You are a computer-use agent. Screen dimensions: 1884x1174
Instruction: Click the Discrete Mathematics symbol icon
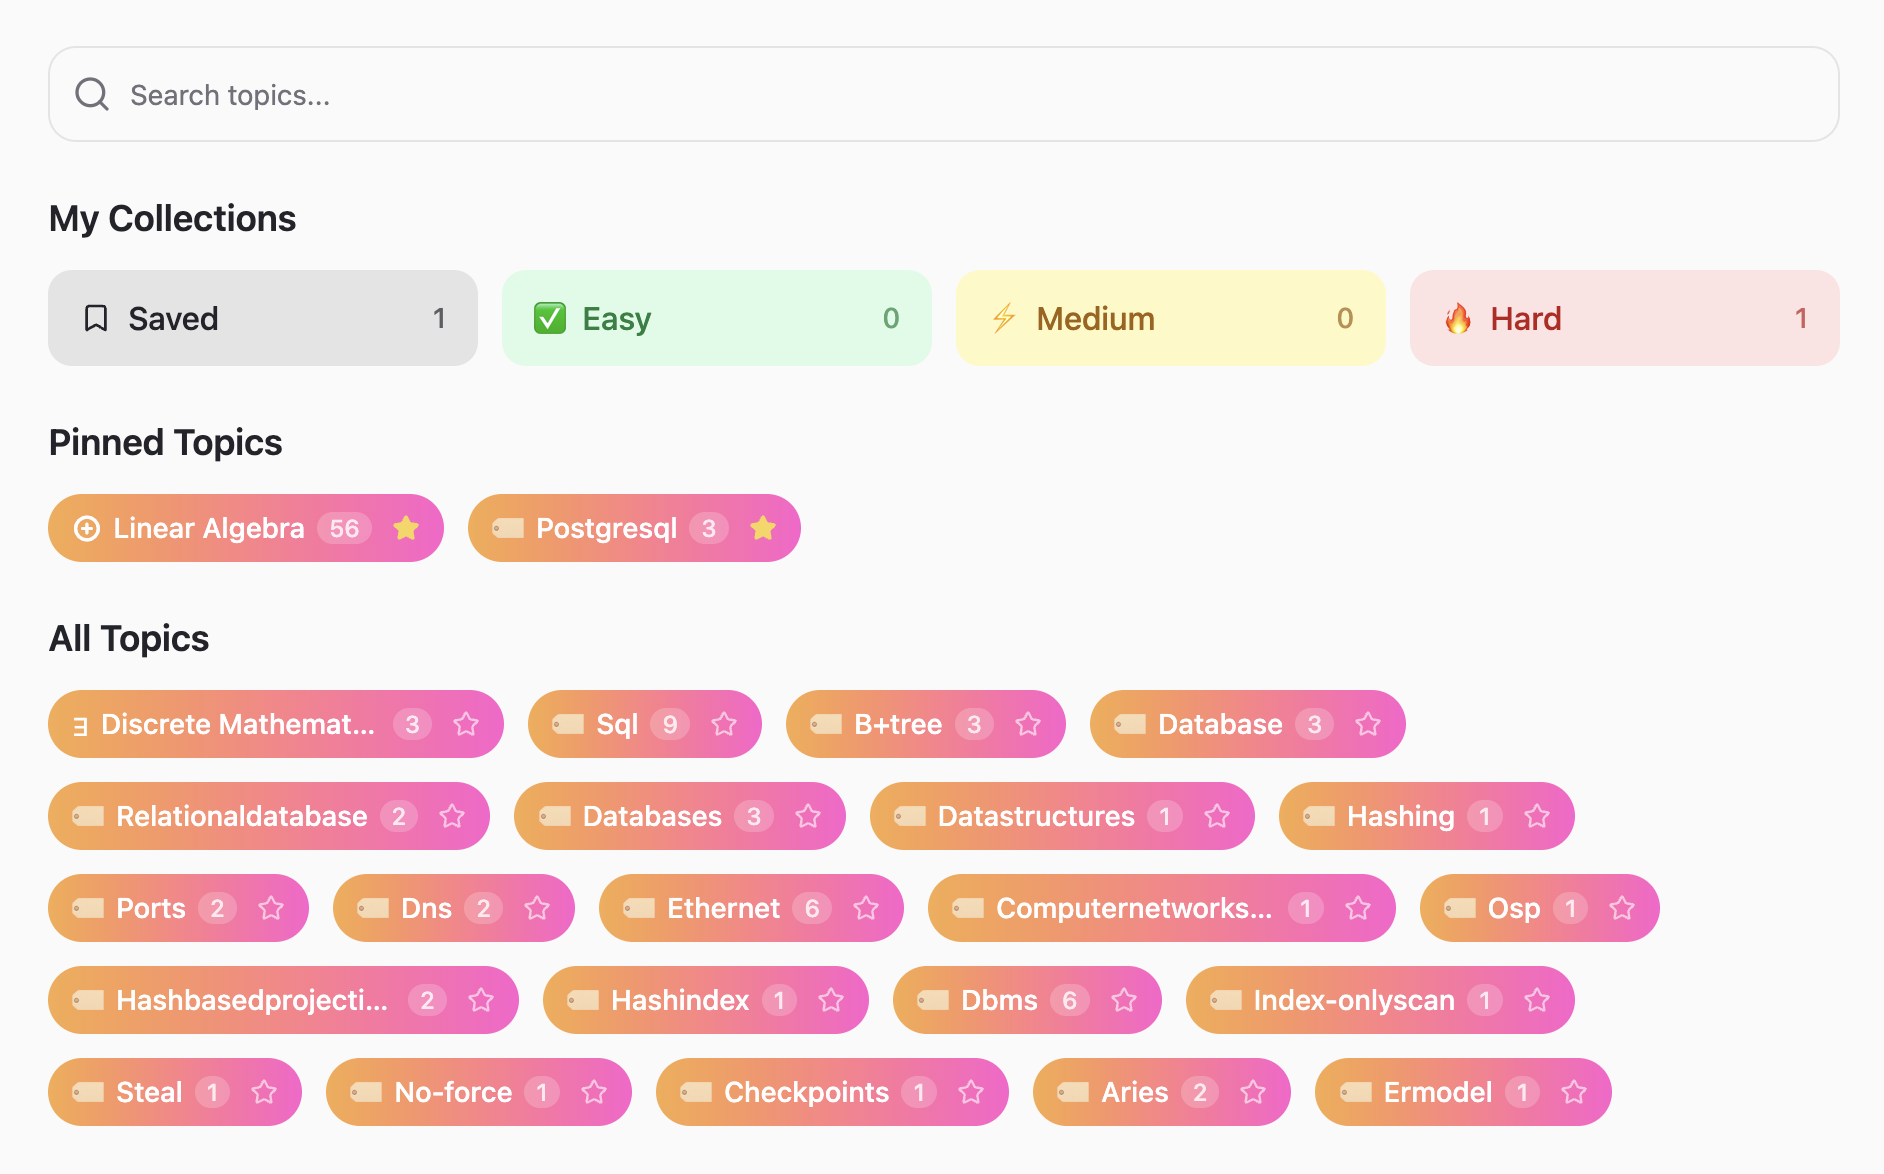tap(81, 726)
